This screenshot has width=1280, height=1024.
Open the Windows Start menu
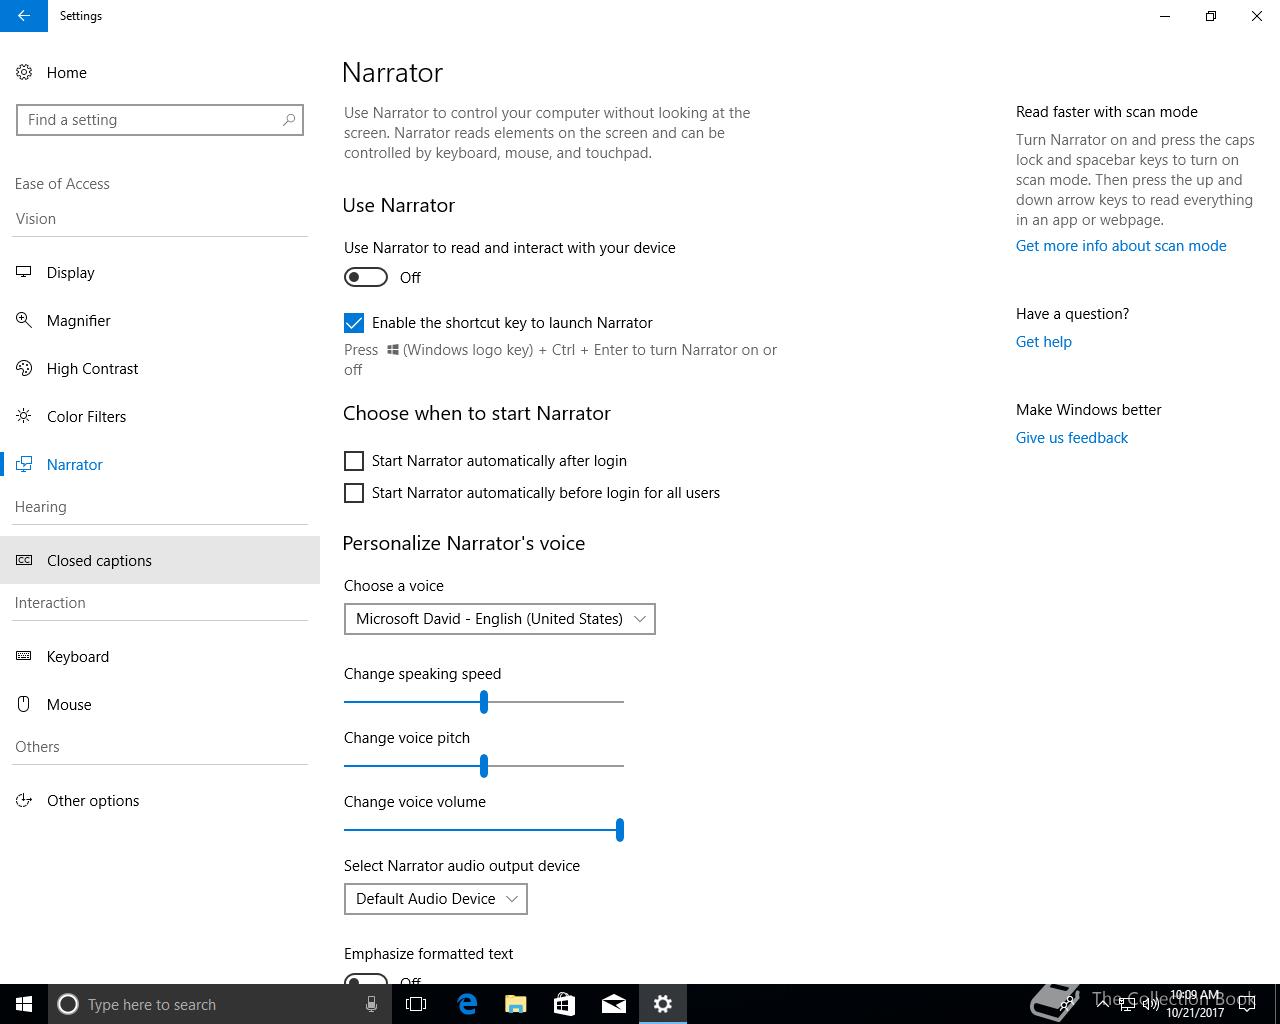(24, 1004)
